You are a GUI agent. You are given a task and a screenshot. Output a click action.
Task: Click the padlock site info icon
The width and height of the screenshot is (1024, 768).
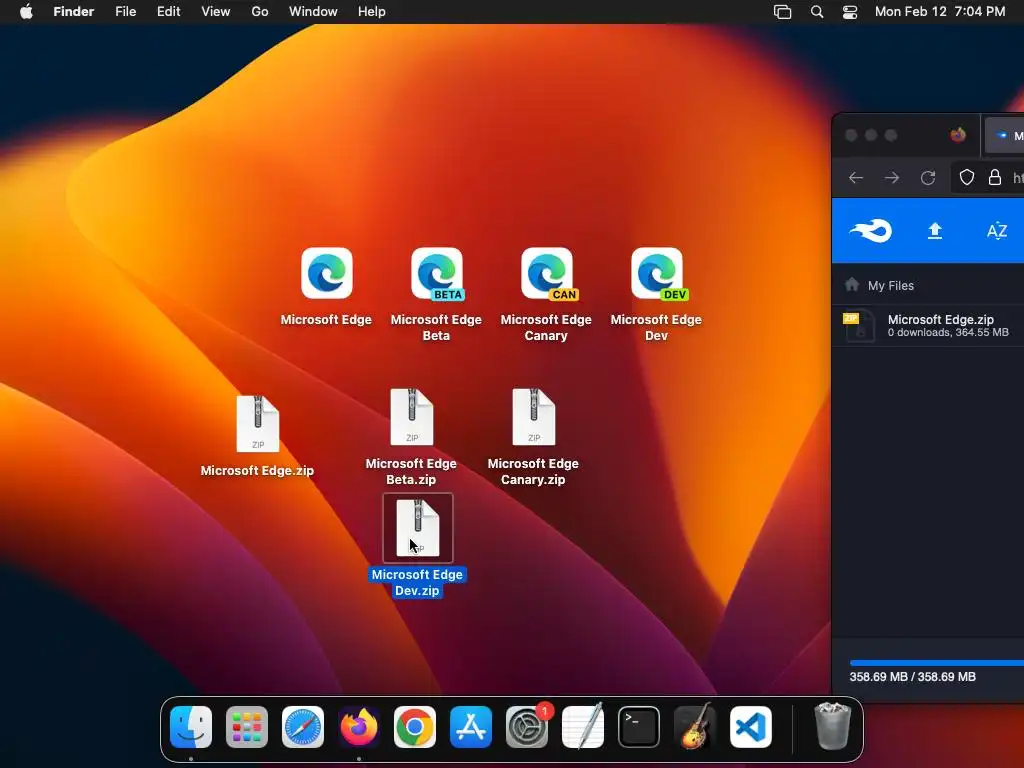[995, 178]
